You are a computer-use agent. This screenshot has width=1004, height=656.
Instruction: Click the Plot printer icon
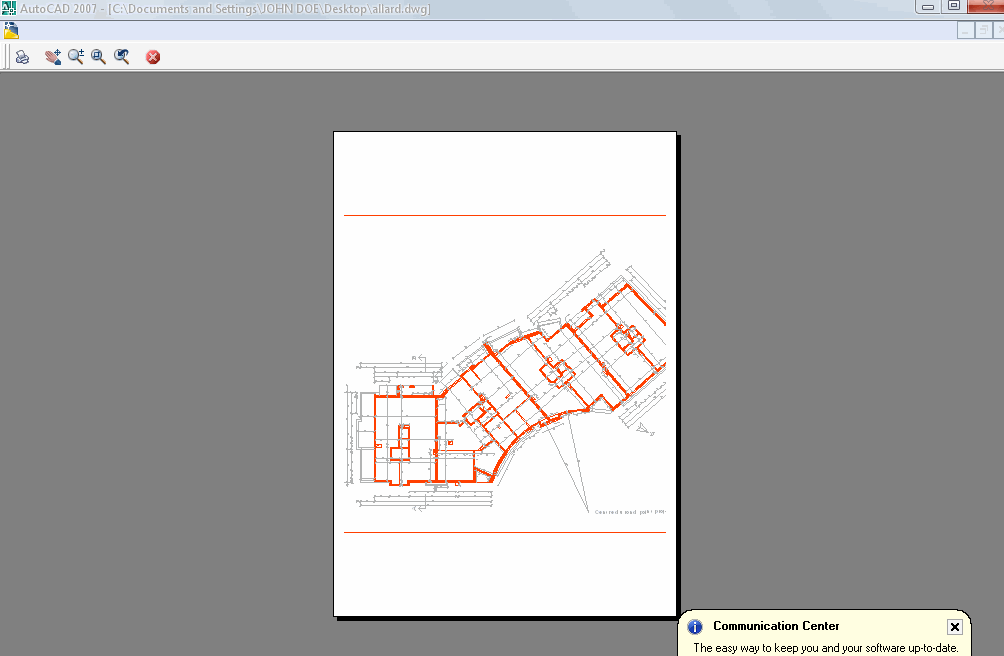click(x=20, y=57)
